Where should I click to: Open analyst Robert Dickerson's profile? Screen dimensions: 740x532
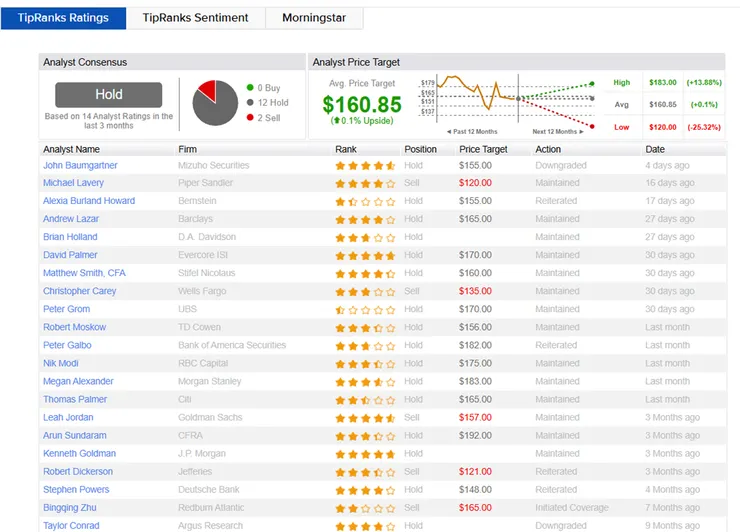tap(78, 471)
